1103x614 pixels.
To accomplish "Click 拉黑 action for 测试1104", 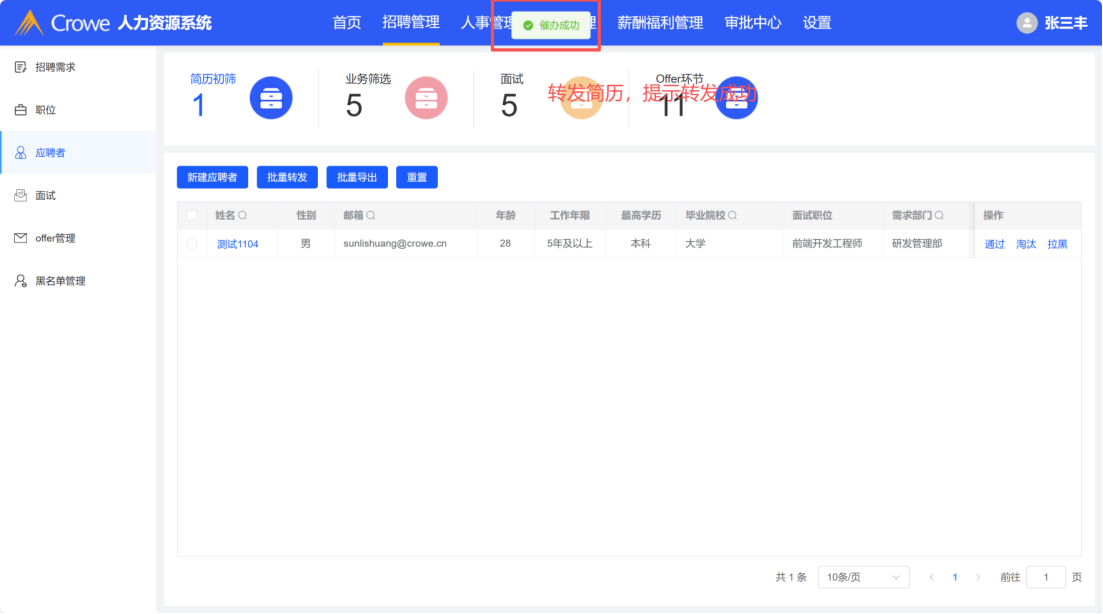I will [1057, 244].
